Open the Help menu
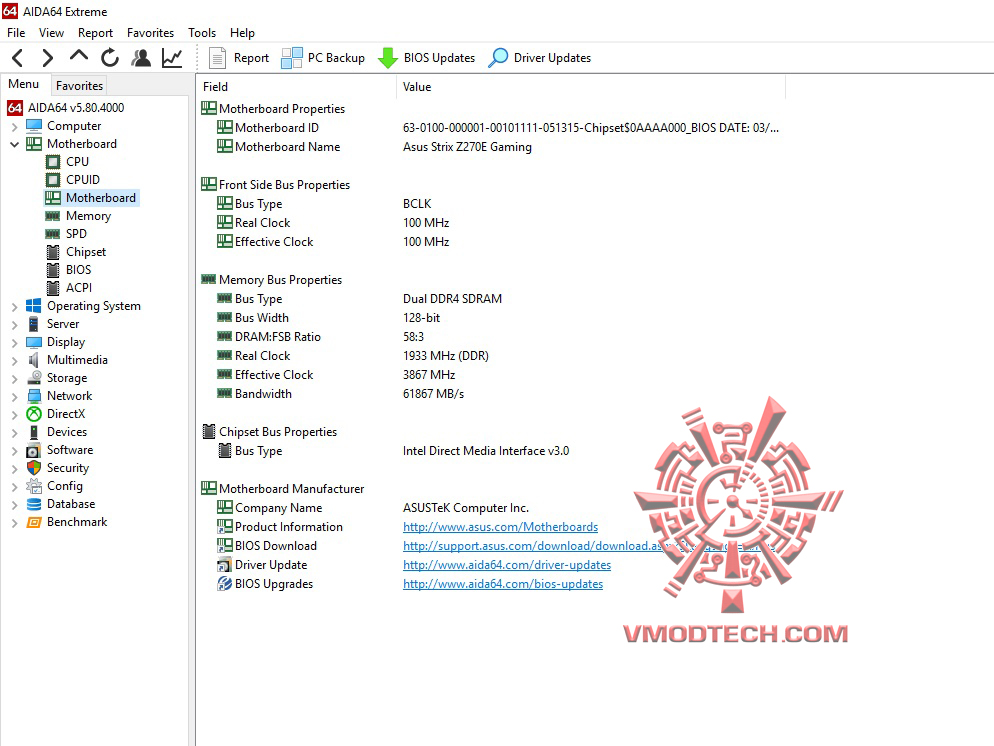The height and width of the screenshot is (746, 994). [242, 33]
